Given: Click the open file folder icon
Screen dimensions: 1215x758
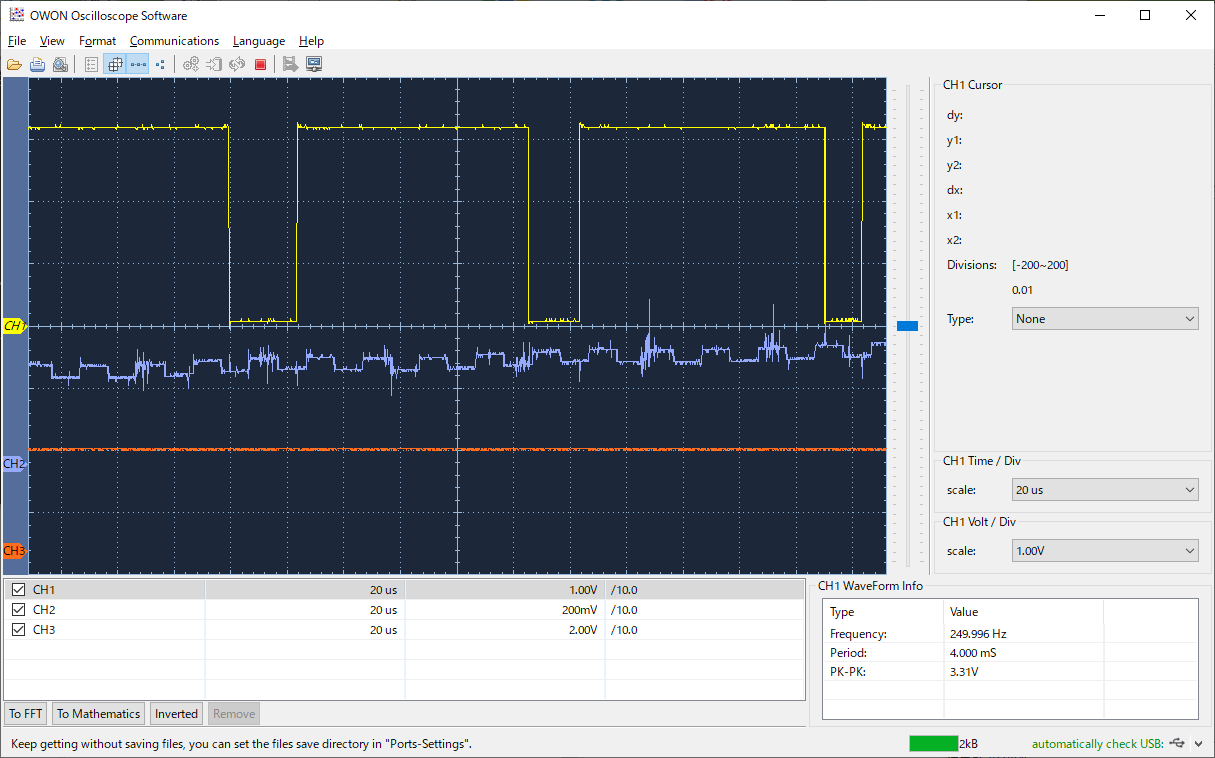Looking at the screenshot, I should point(14,64).
